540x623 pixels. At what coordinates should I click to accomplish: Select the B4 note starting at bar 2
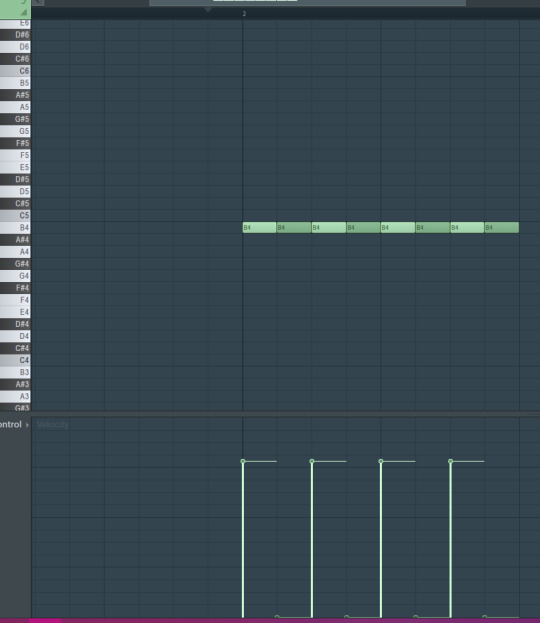(259, 228)
